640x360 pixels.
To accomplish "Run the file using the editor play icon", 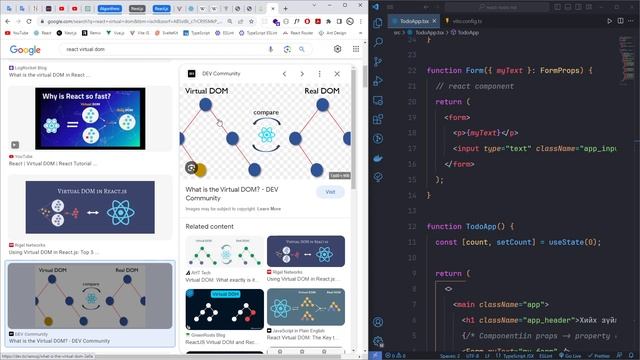I will pyautogui.click(x=609, y=21).
